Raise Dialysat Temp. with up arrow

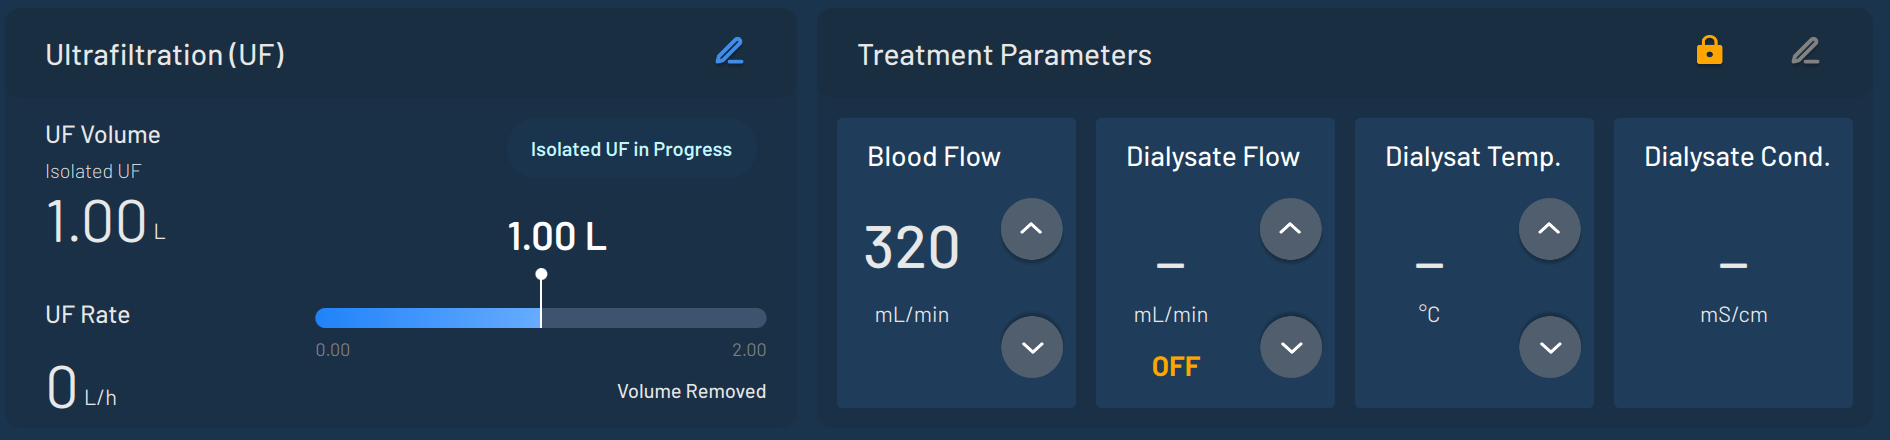pos(1549,229)
